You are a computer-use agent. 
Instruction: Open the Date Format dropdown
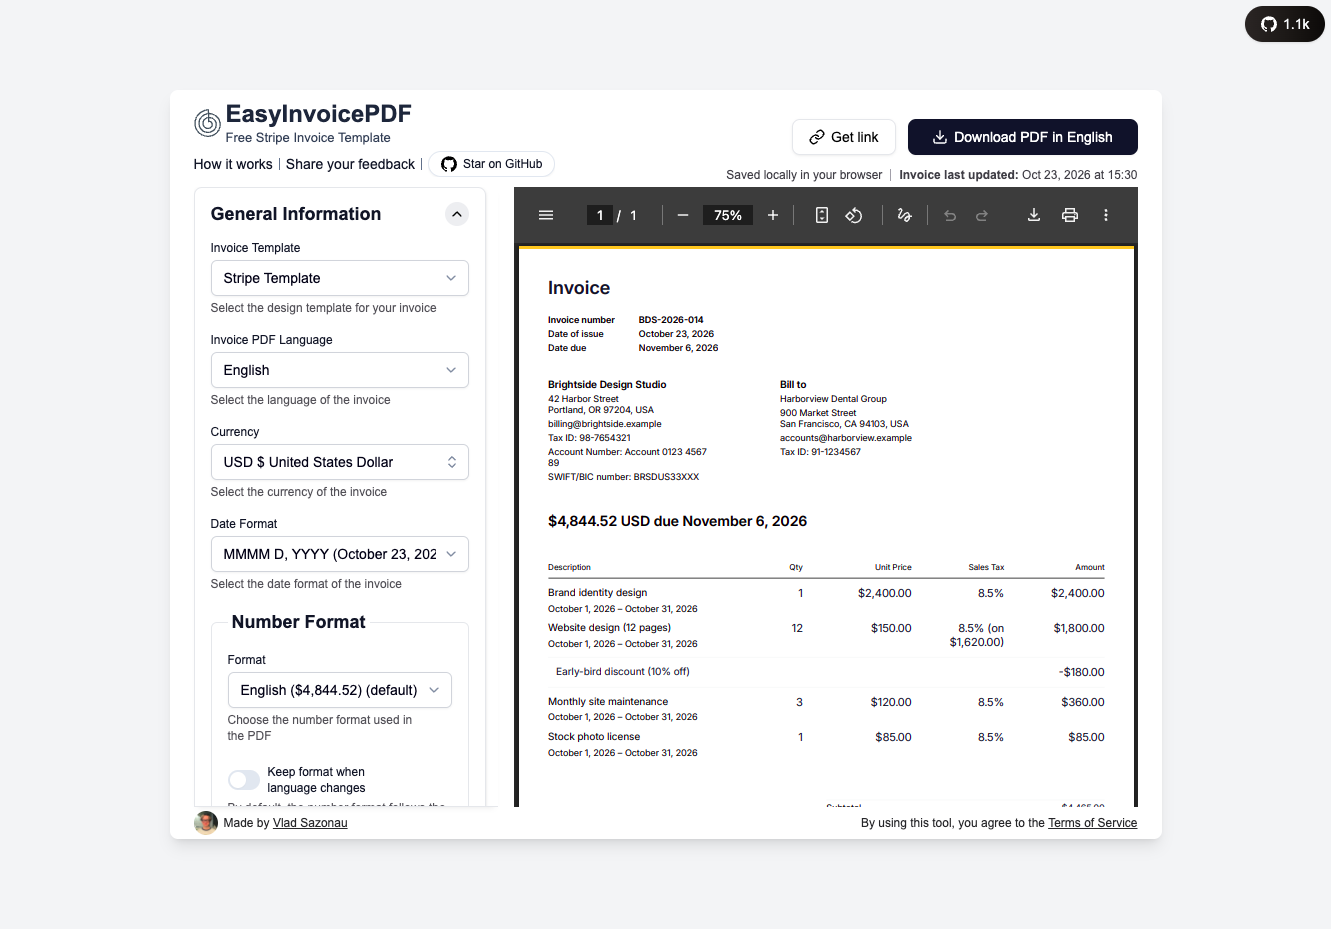[x=340, y=554]
